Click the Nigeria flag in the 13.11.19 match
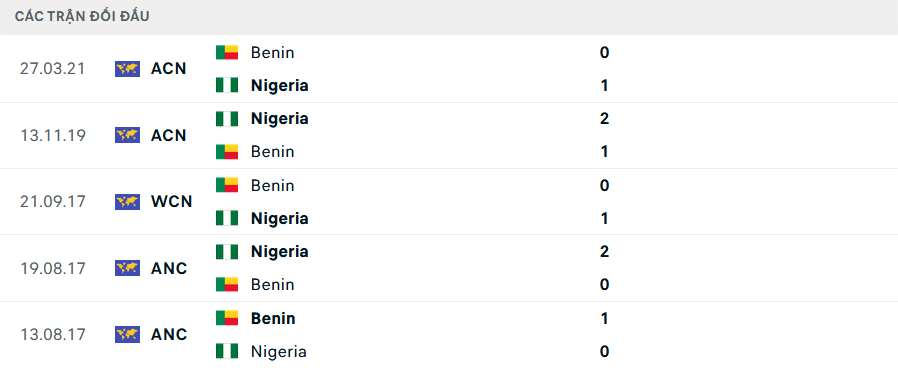The image size is (898, 382). [x=227, y=119]
